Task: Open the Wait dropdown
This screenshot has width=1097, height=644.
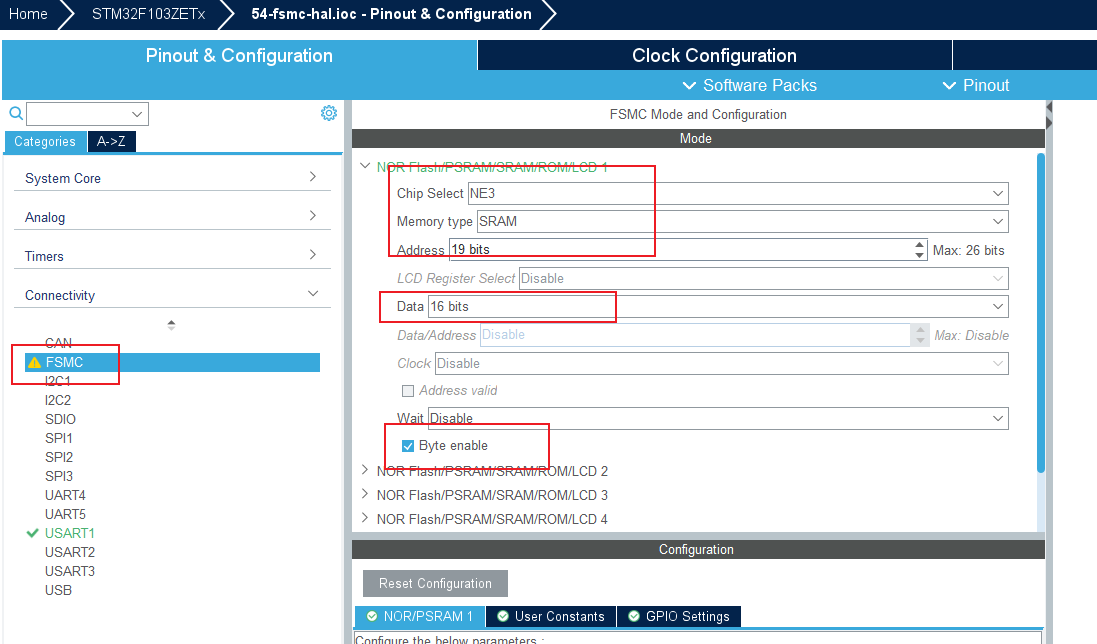Action: point(998,419)
